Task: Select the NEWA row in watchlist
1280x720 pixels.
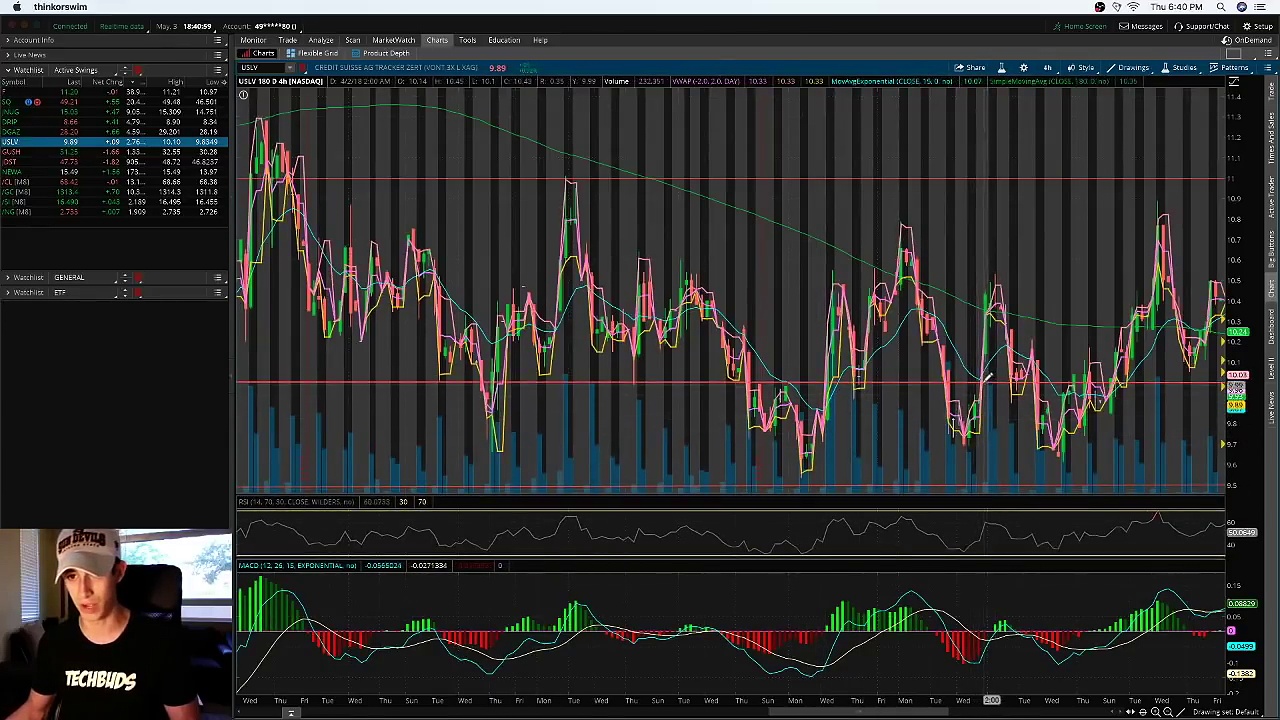Action: pos(113,172)
